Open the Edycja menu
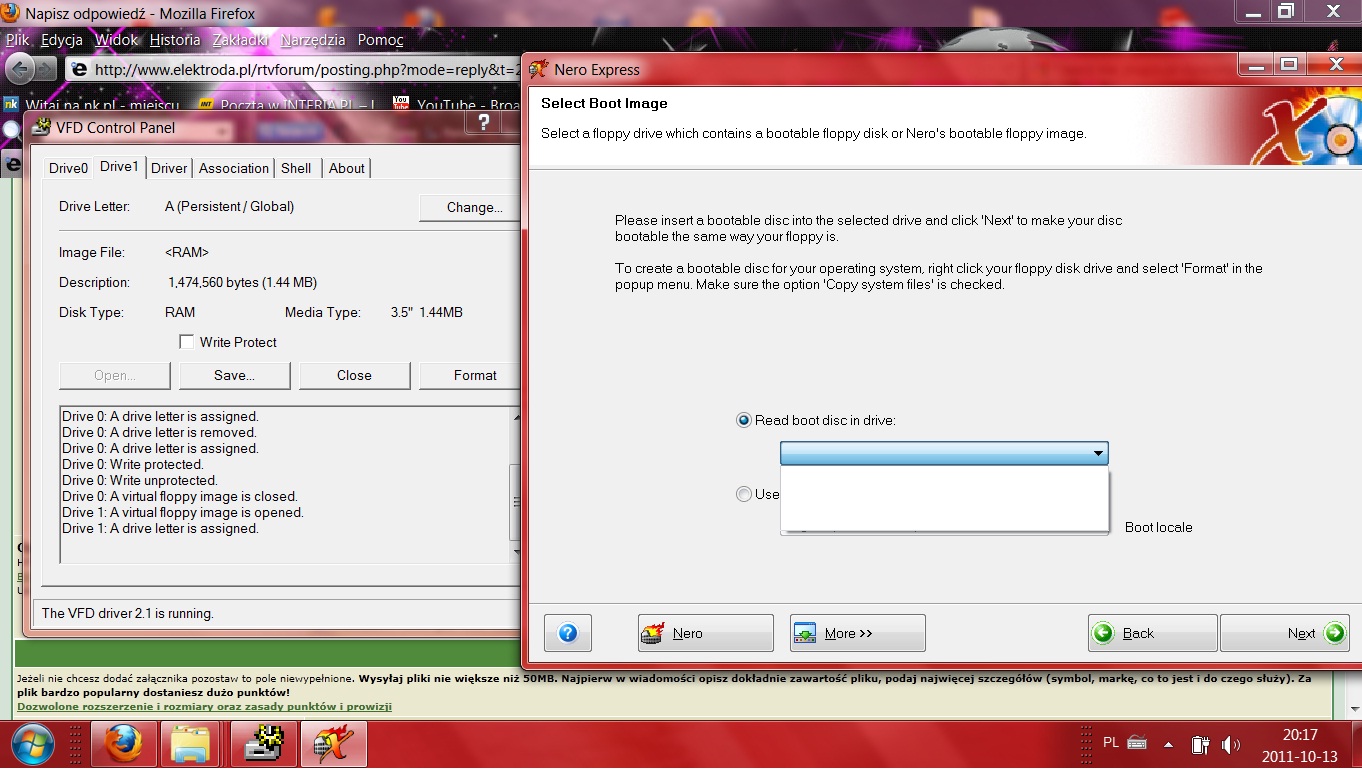 coord(62,40)
